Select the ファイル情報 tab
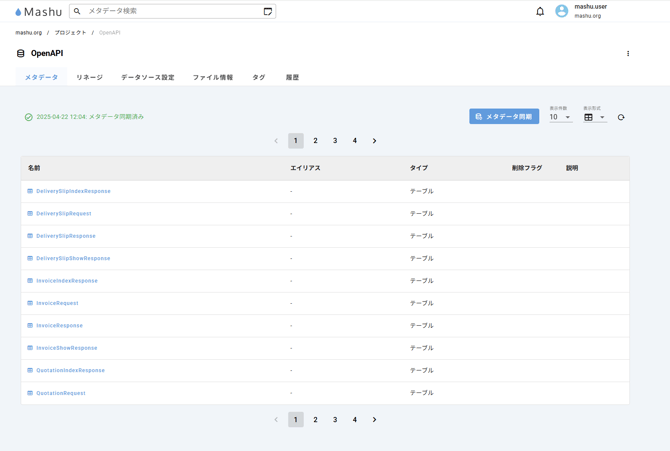This screenshot has height=451, width=670. 212,77
